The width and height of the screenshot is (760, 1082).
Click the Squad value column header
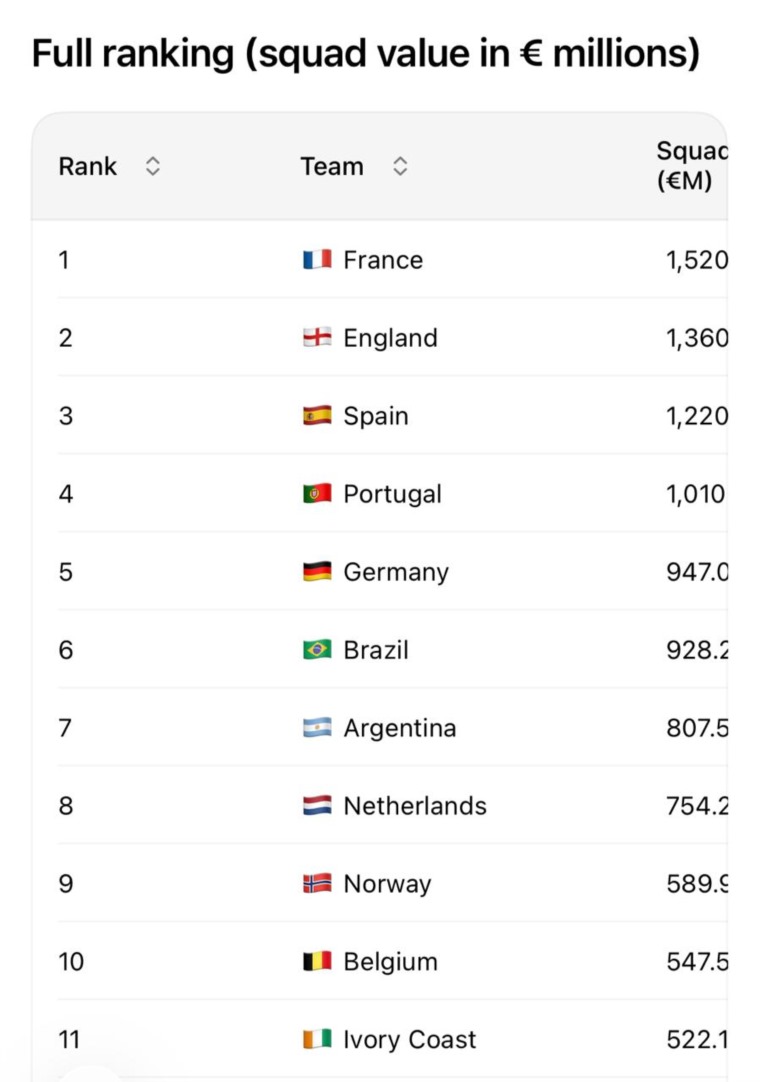pyautogui.click(x=691, y=166)
